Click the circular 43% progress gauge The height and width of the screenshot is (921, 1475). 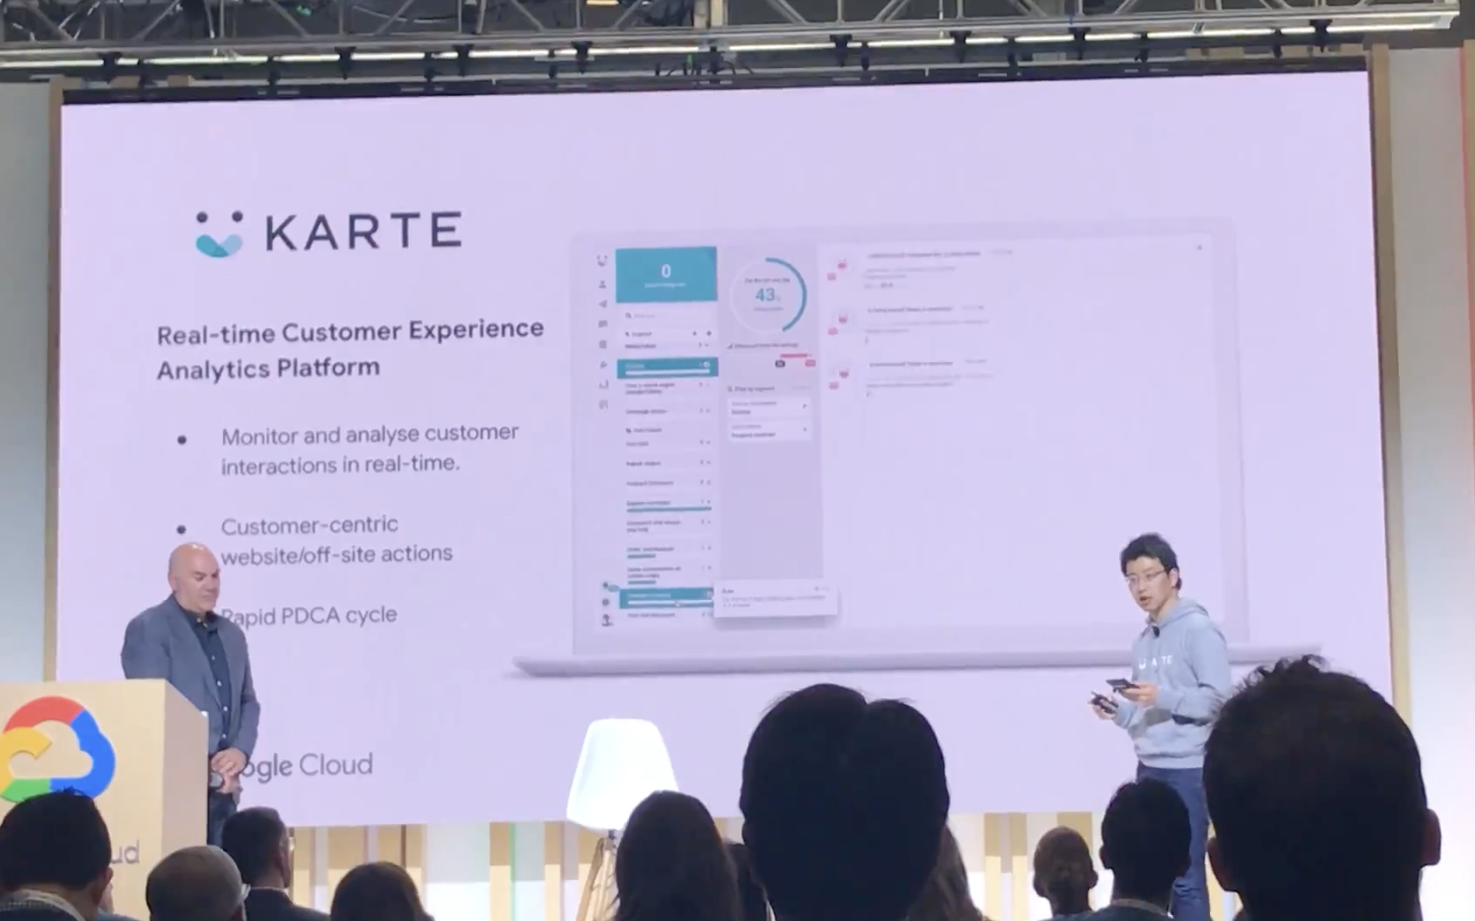pos(767,296)
